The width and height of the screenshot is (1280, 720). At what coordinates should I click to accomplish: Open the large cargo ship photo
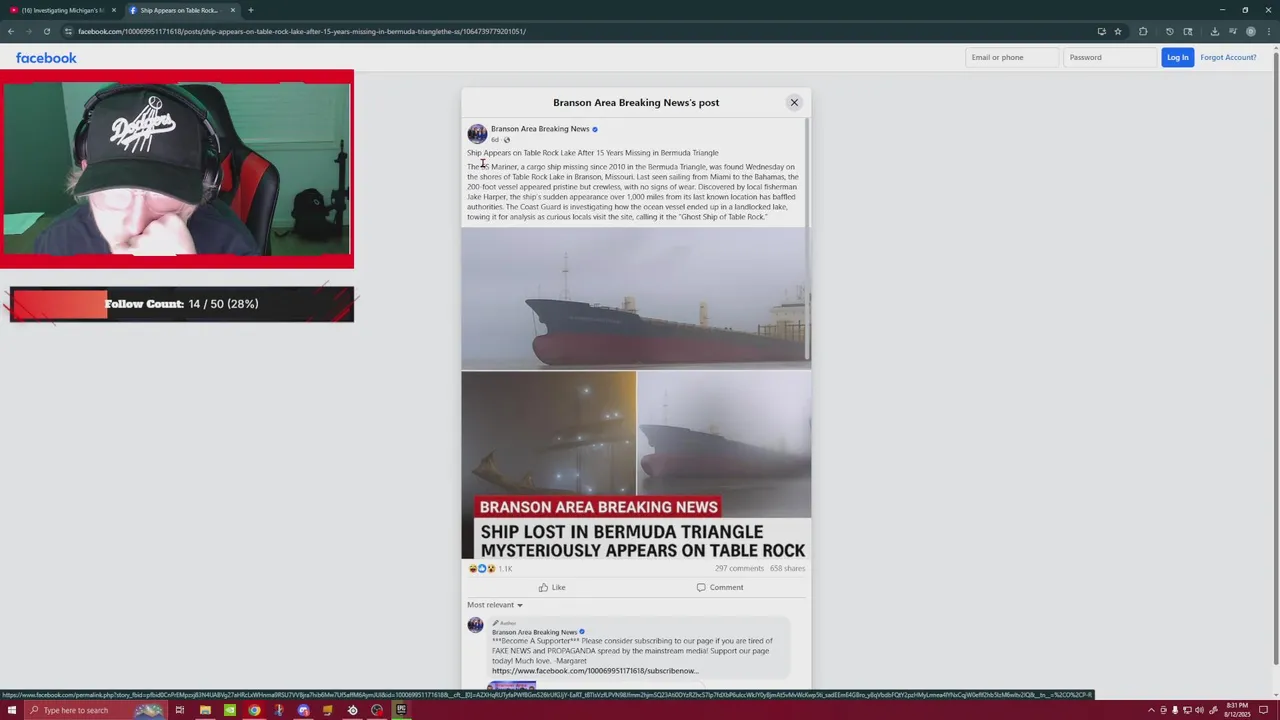click(636, 298)
